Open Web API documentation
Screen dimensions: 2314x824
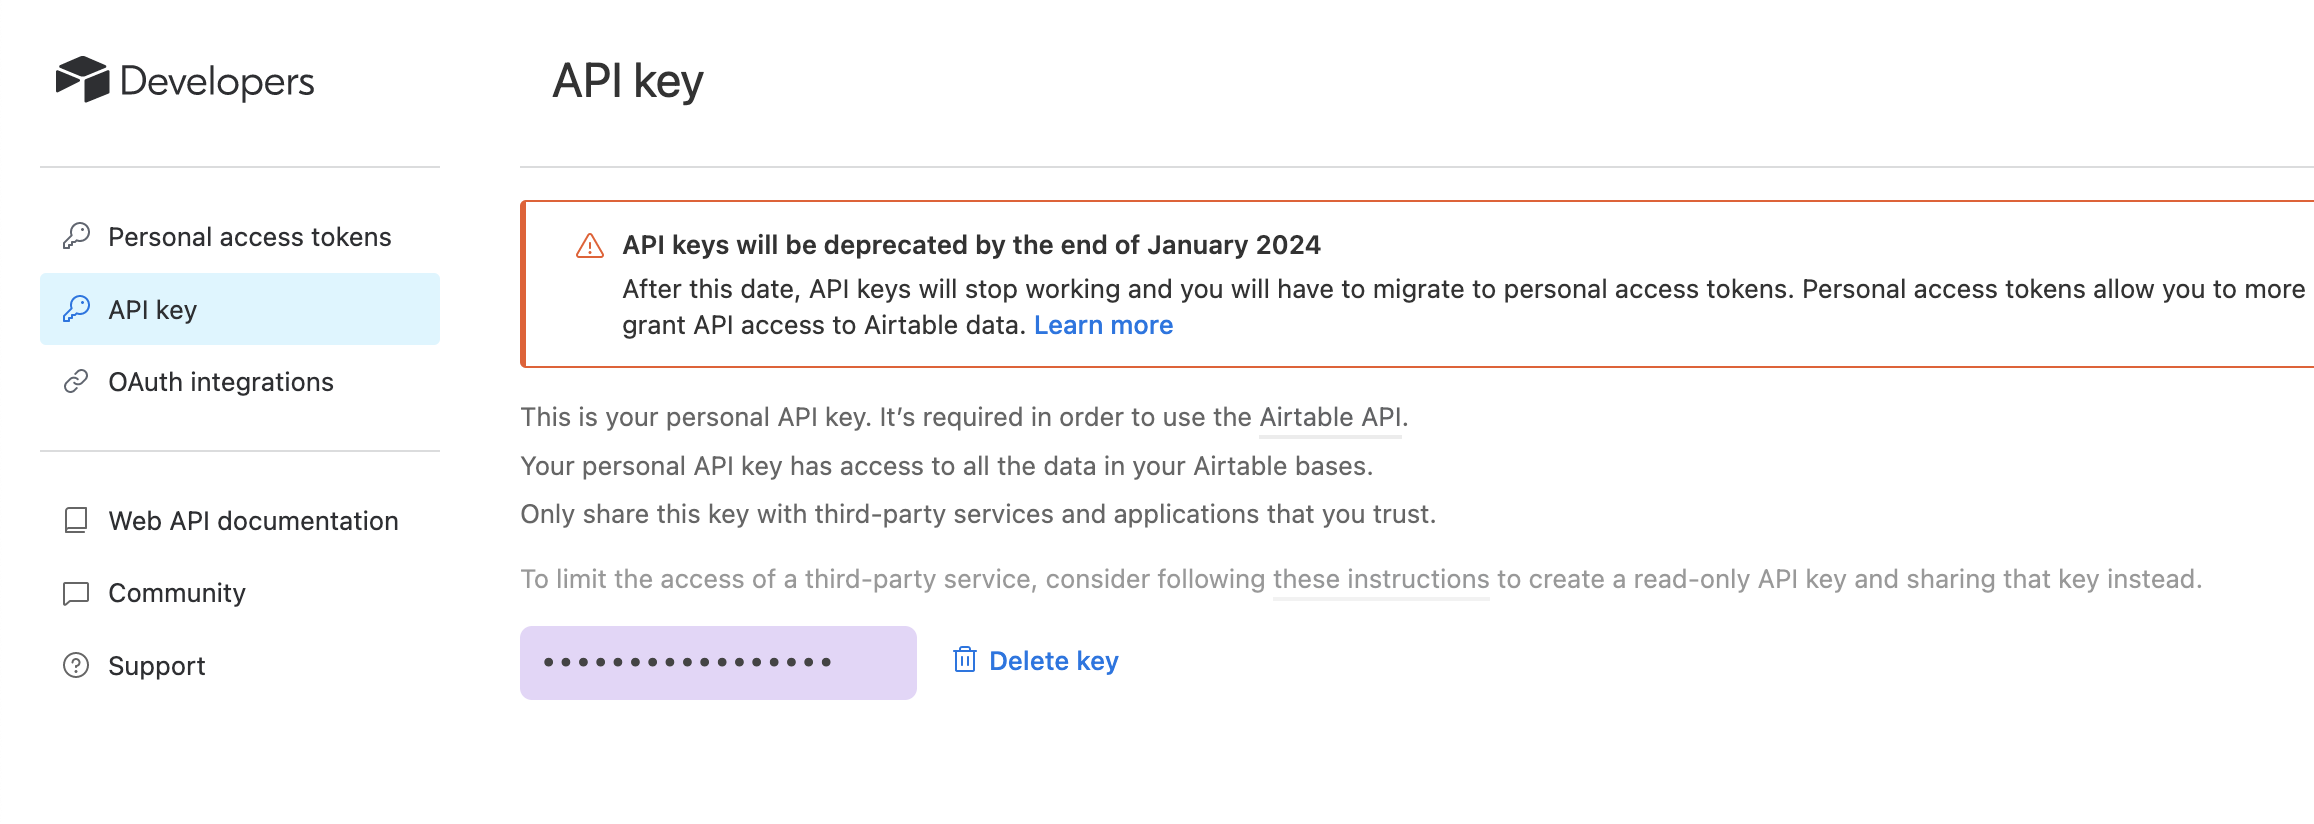[240, 521]
